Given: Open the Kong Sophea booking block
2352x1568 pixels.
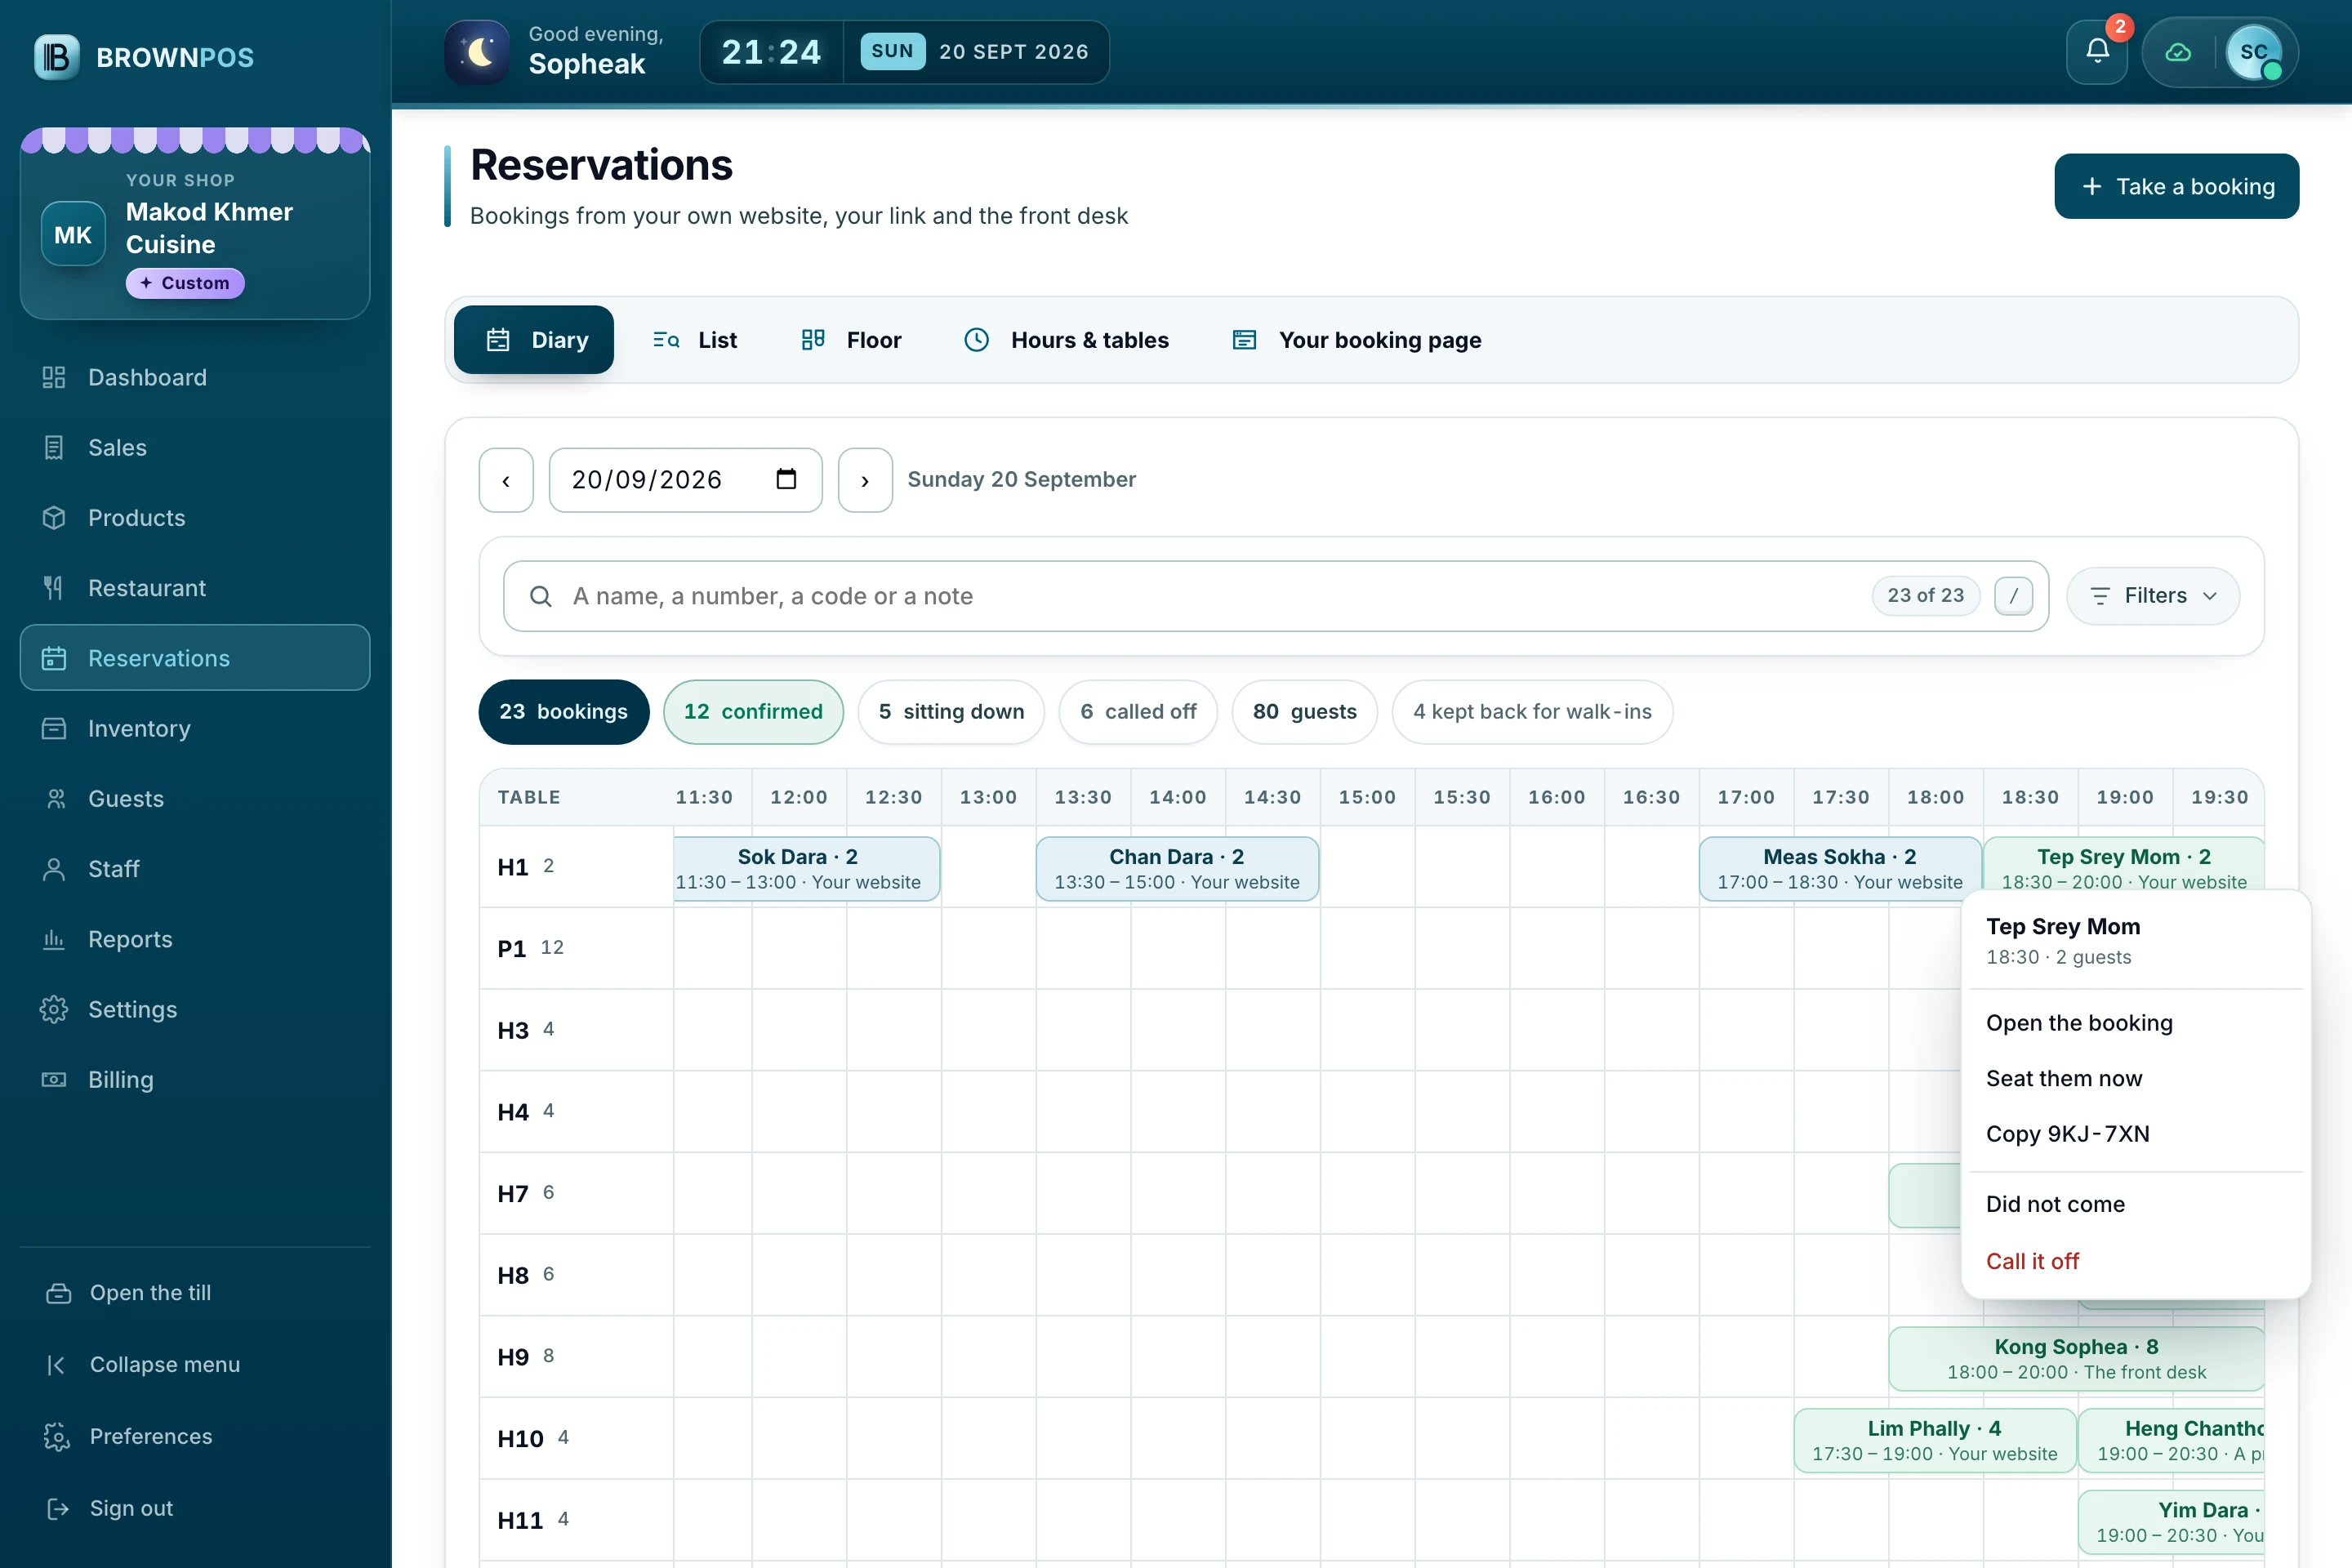Looking at the screenshot, I should pos(2076,1359).
